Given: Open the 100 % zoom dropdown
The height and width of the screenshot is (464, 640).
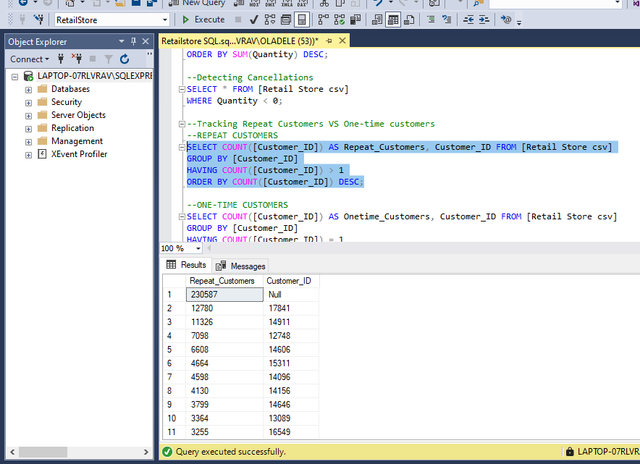Looking at the screenshot, I should tap(198, 248).
